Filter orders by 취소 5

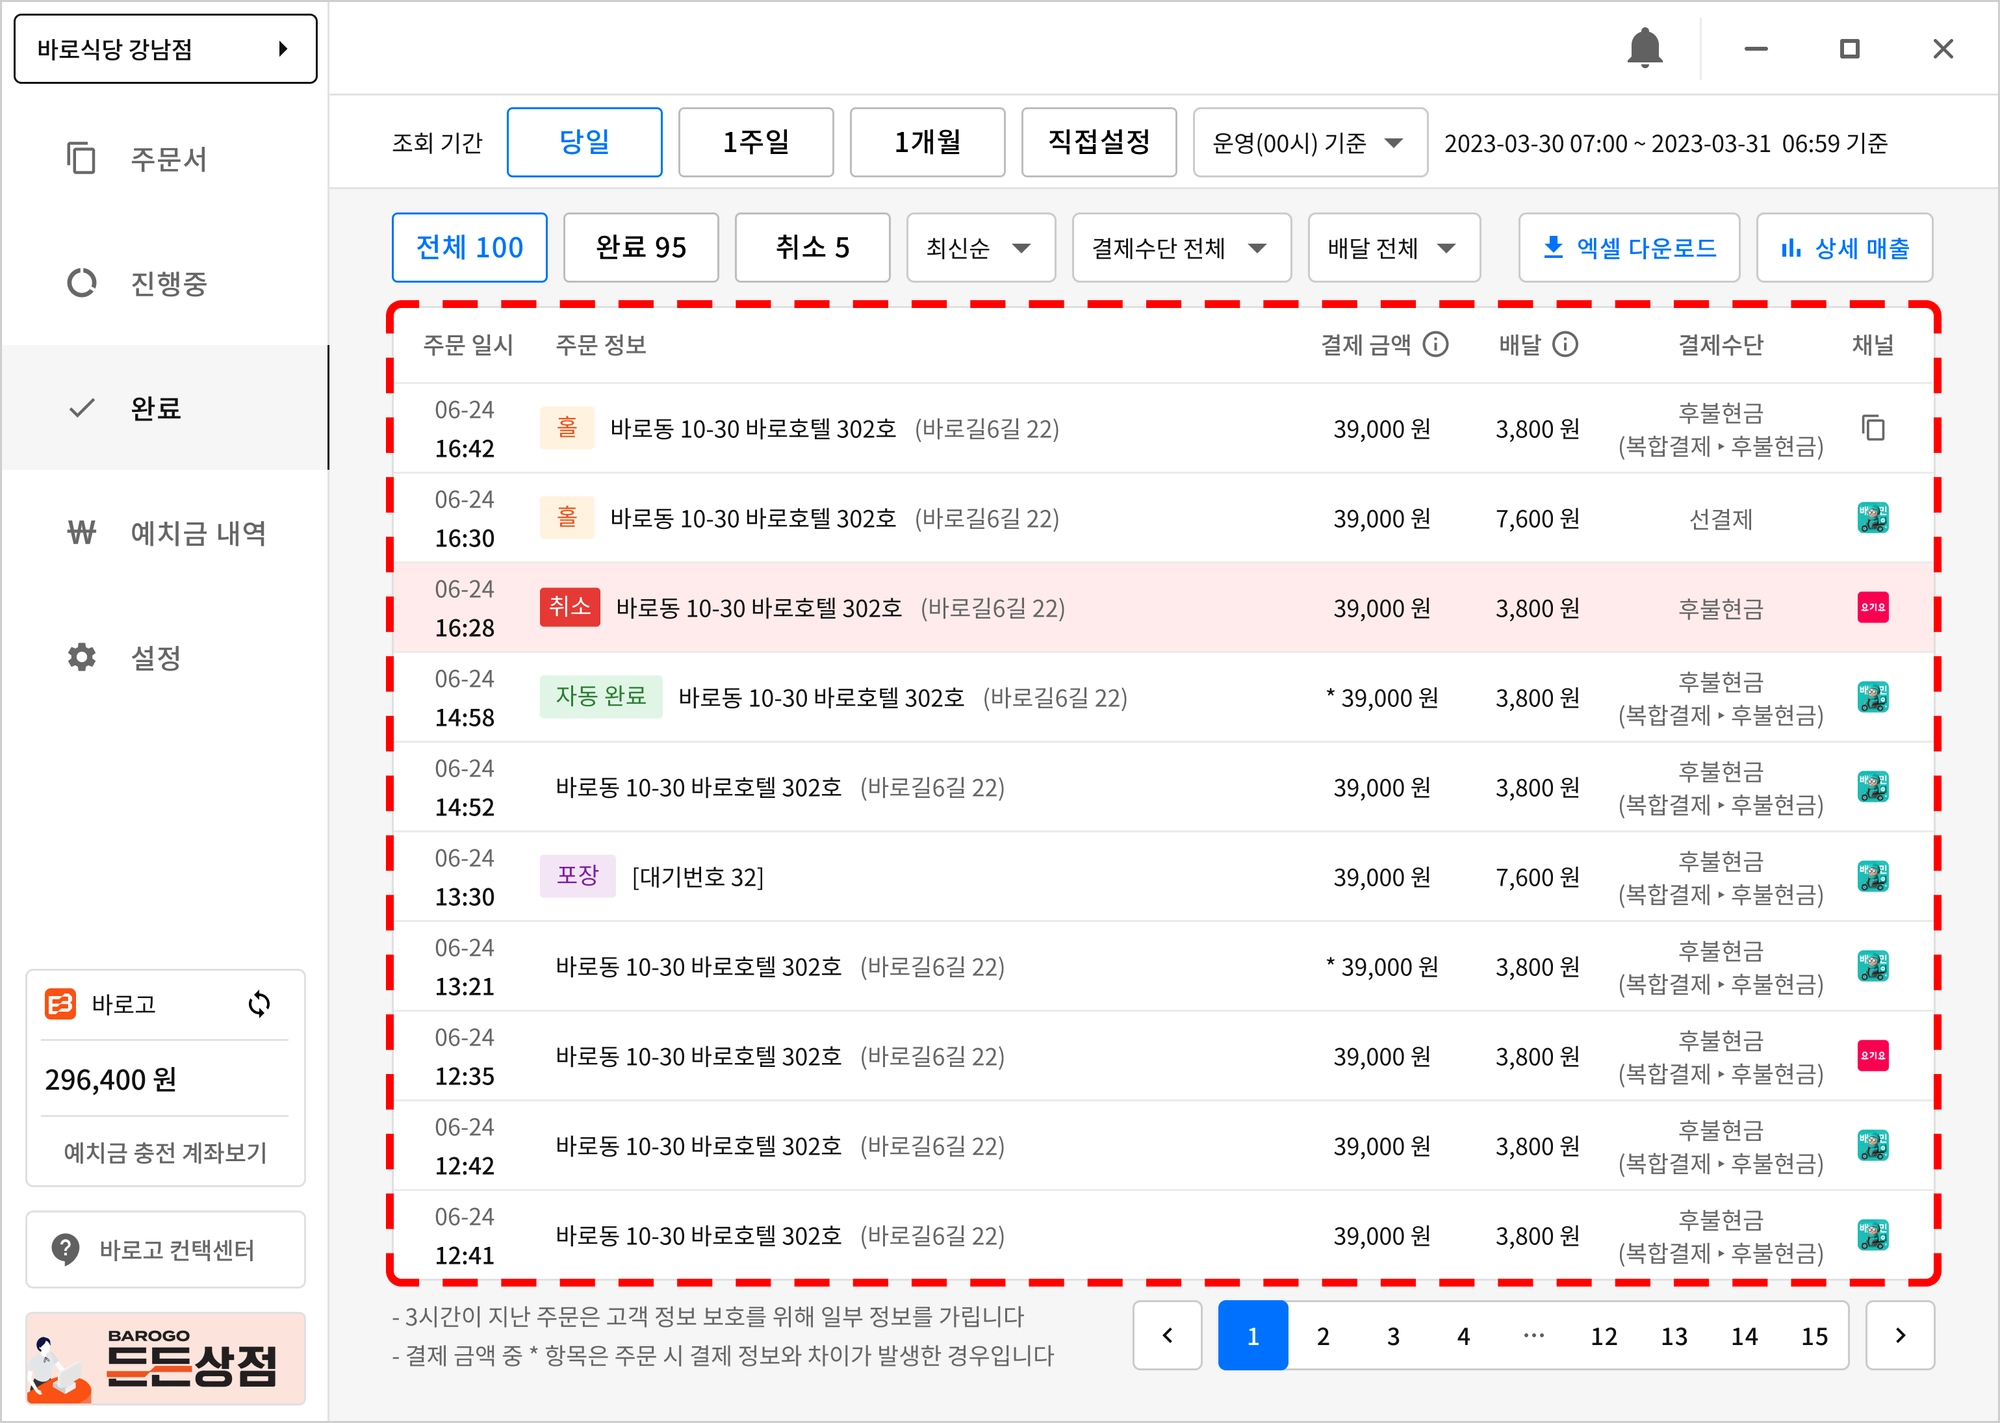pyautogui.click(x=812, y=247)
